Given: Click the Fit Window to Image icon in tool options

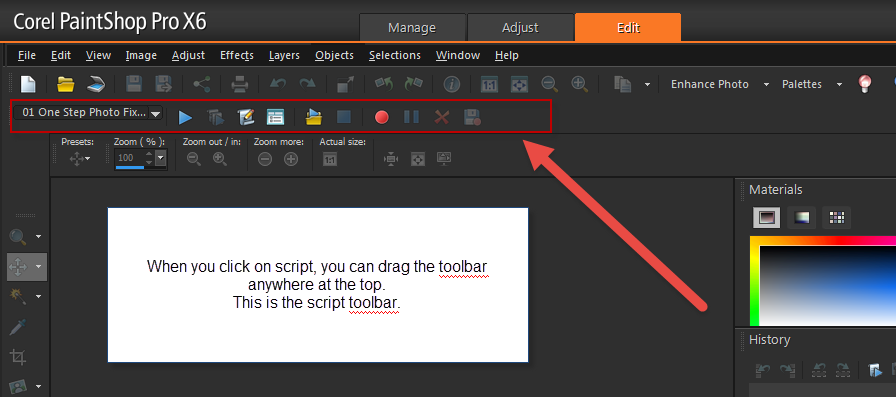Looking at the screenshot, I should 391,160.
